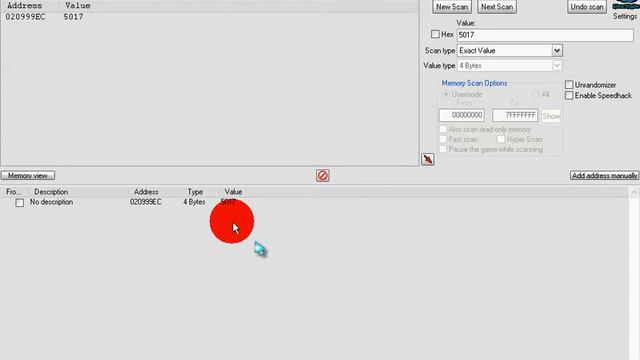Toggle Hyper Scan checkbox

coord(501,140)
